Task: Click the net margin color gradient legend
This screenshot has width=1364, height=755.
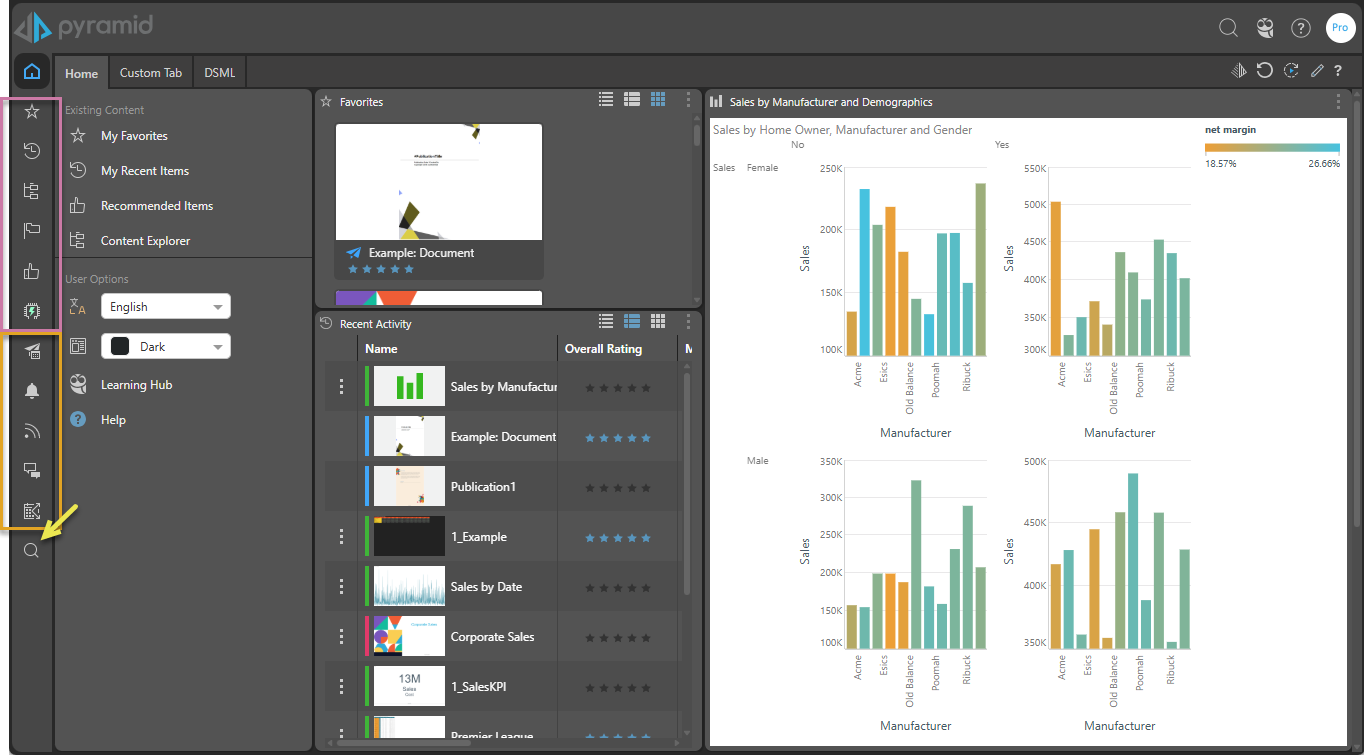Action: [x=1272, y=148]
